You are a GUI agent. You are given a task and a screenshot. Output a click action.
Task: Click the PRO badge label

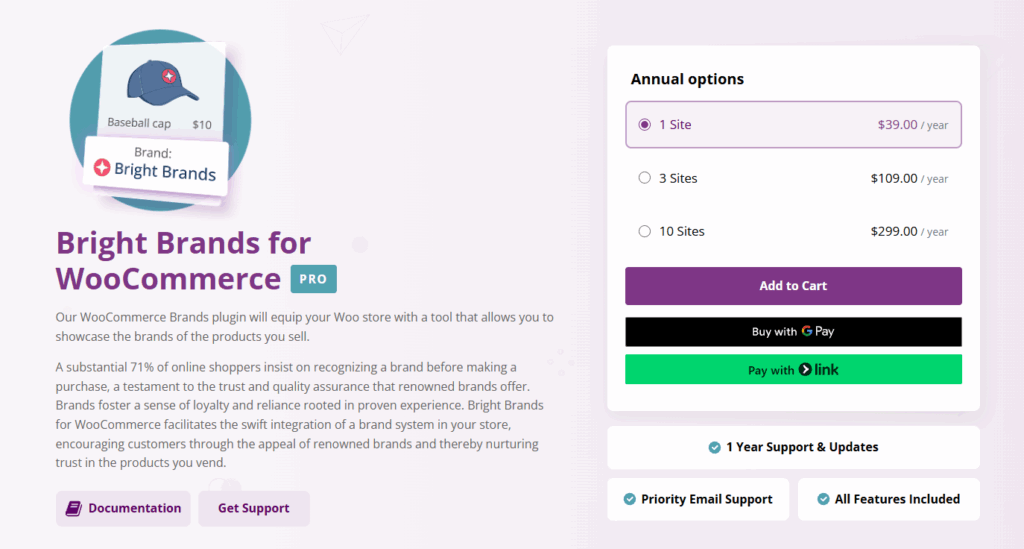click(313, 279)
